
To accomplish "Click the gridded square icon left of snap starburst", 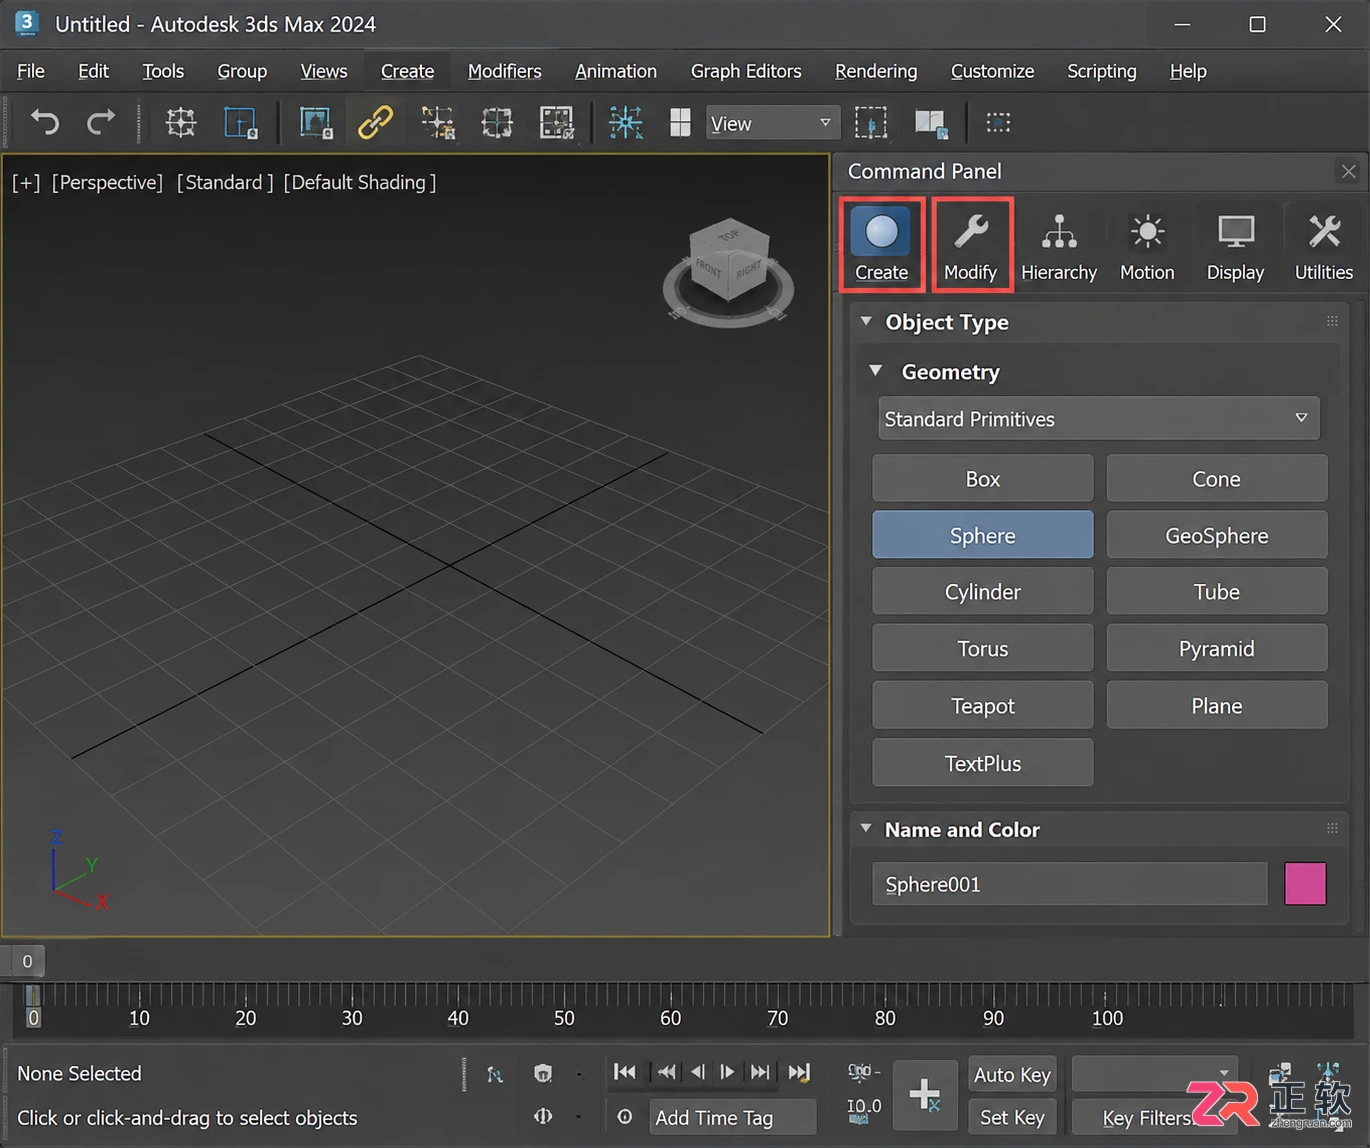I will 556,122.
